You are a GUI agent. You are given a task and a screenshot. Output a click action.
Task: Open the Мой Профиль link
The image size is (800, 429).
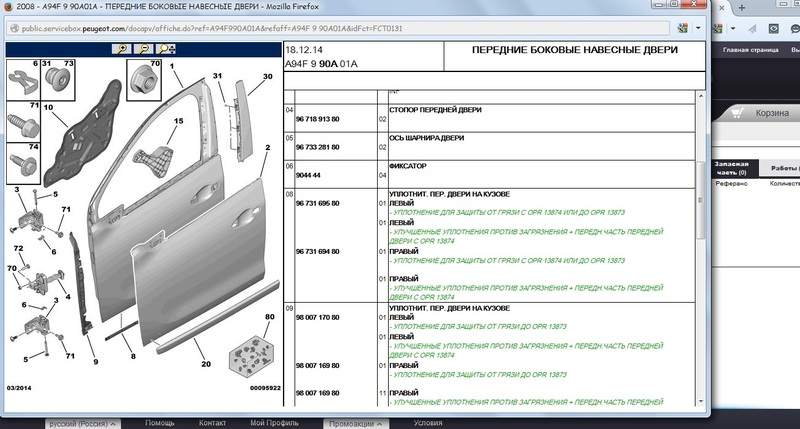coord(274,423)
